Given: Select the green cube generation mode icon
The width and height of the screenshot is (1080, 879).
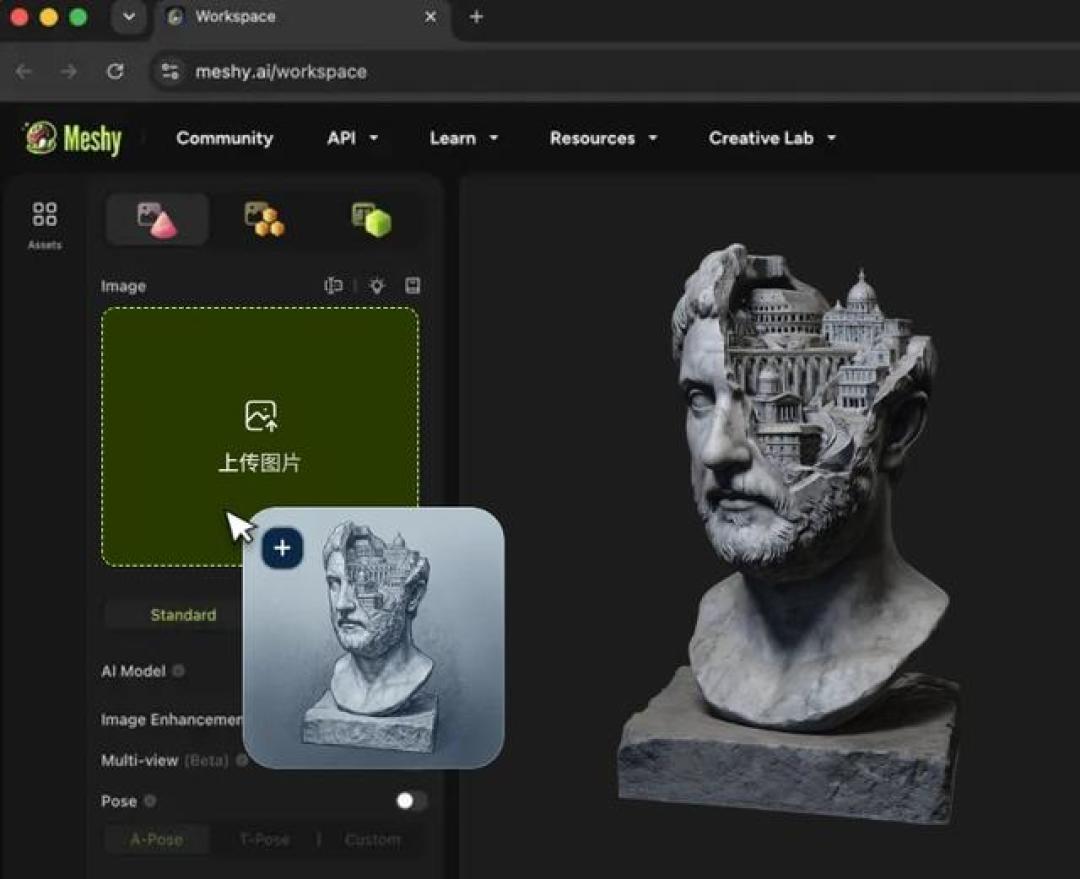Looking at the screenshot, I should 371,220.
